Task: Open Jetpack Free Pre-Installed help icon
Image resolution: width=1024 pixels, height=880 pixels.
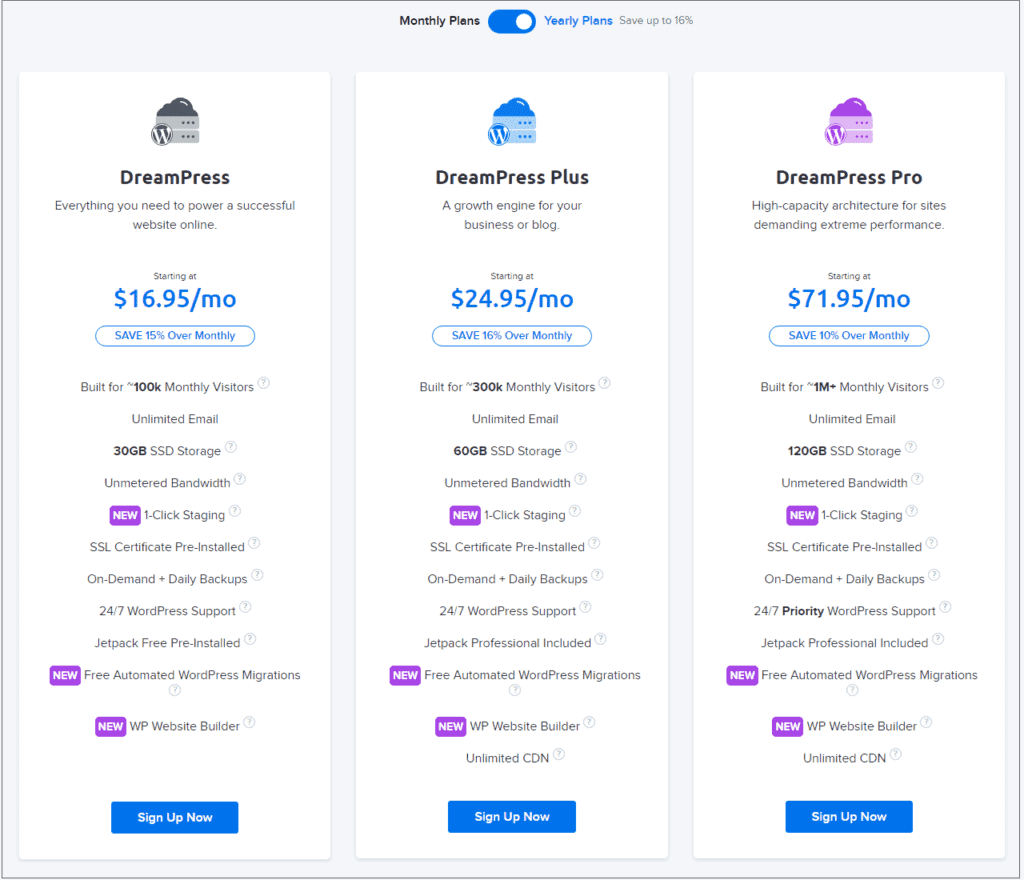Action: click(250, 638)
